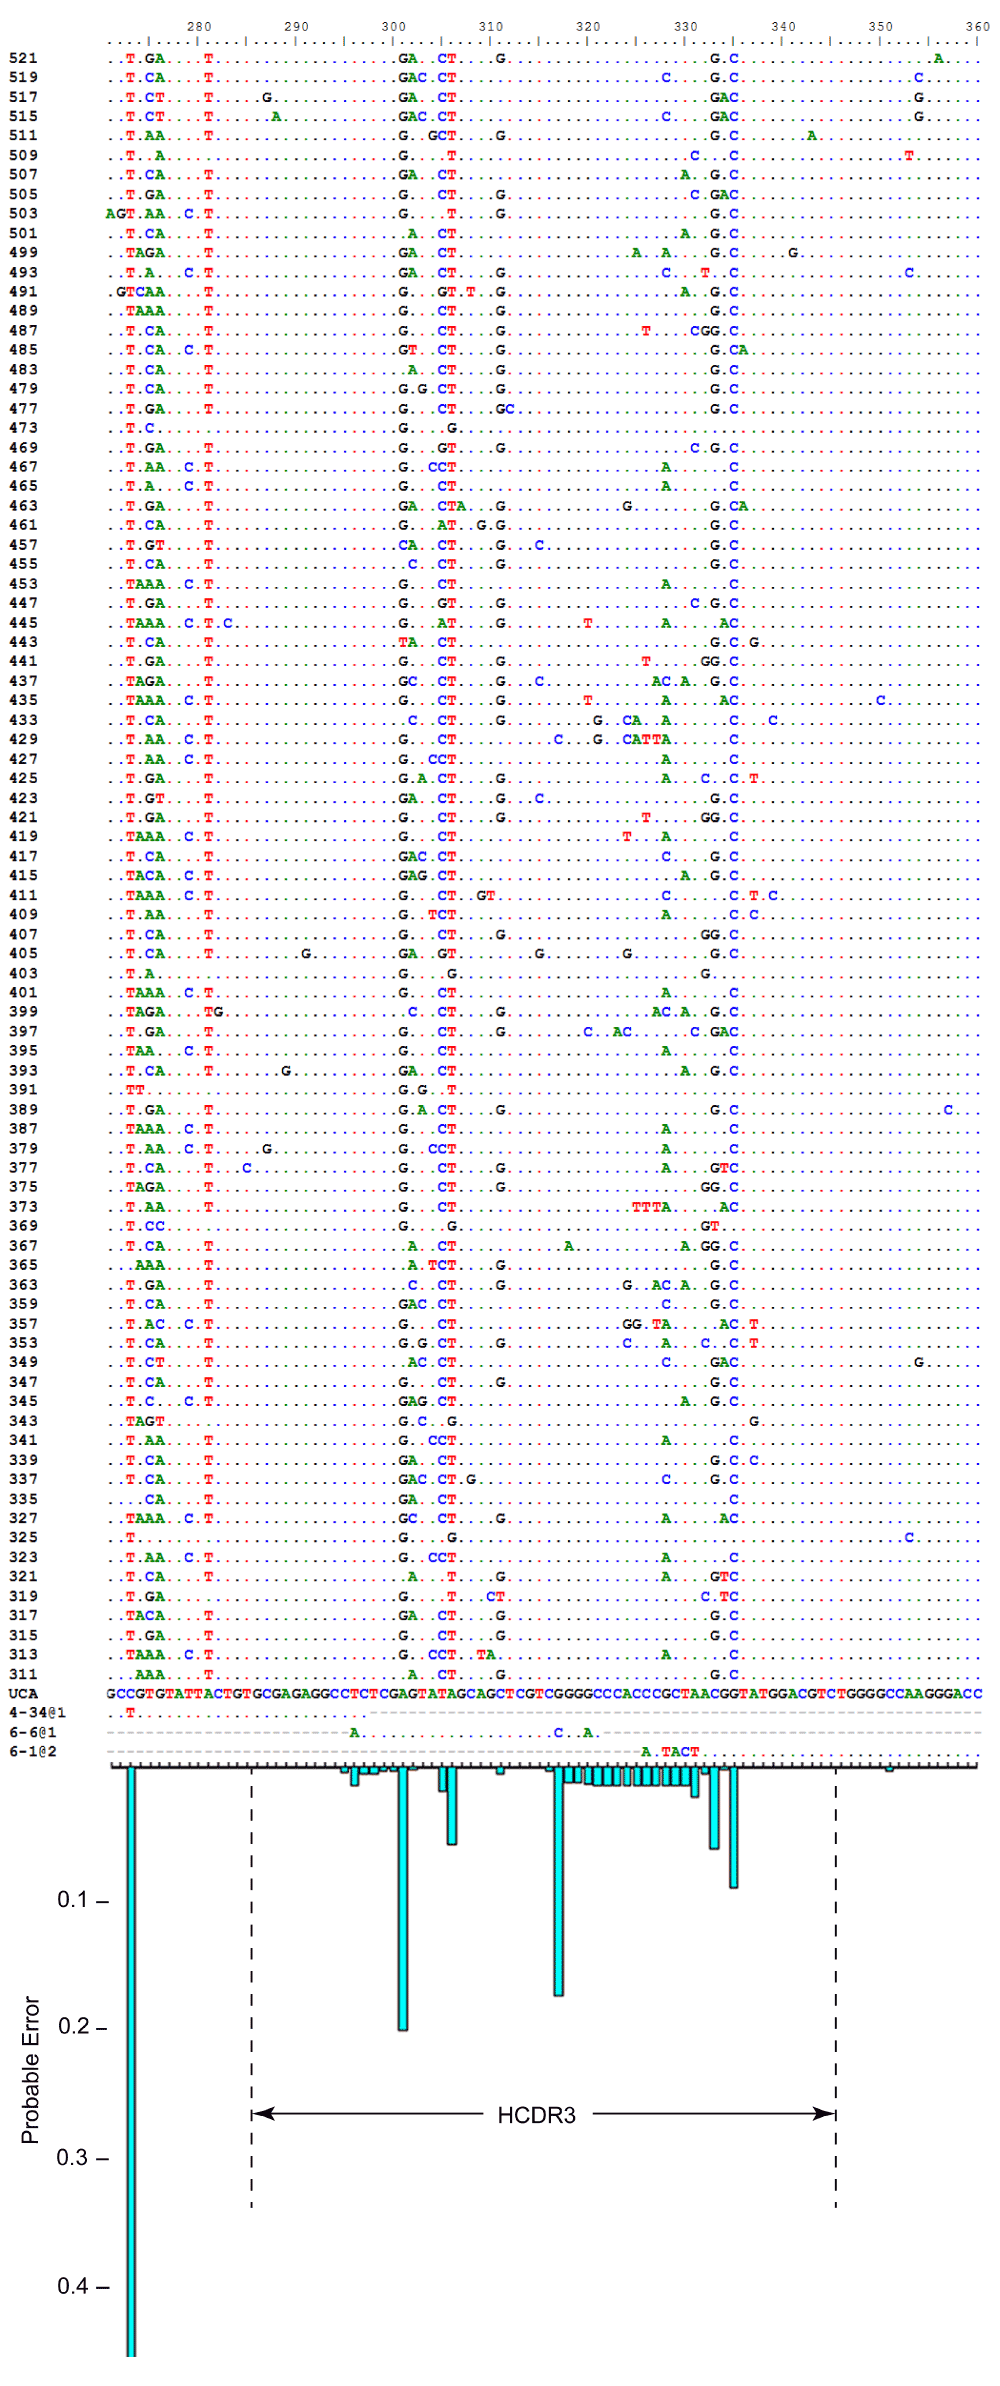Select sequence row label 421
Viewport: 1000px width, 2386px height.
tap(23, 817)
